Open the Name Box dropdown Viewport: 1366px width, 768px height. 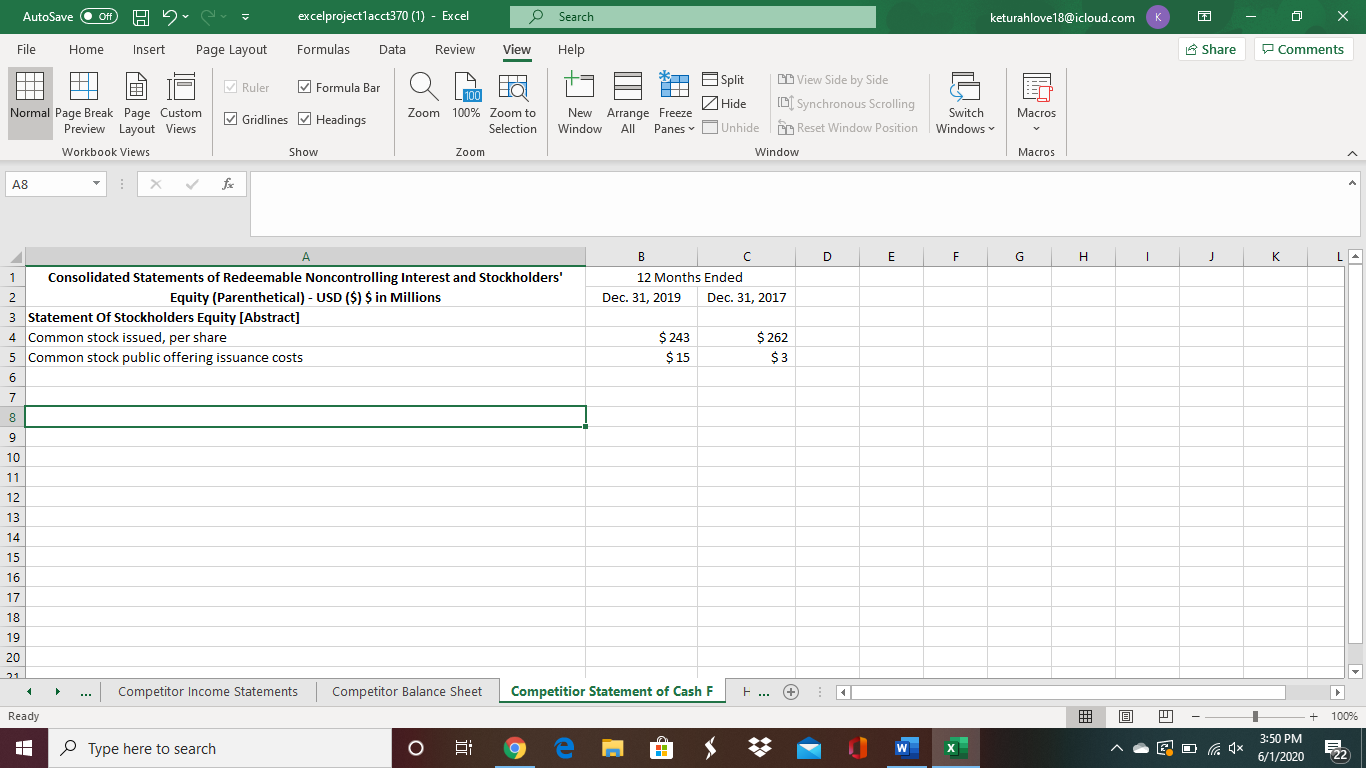(96, 184)
